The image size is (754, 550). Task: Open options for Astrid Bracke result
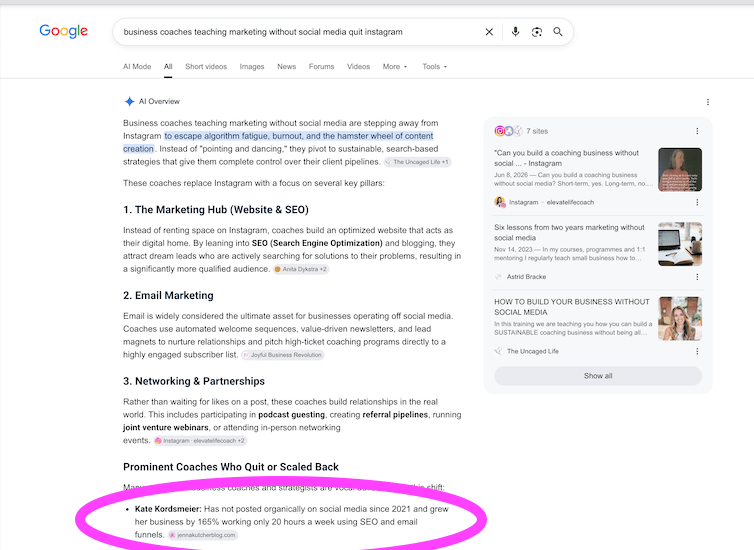click(x=697, y=277)
